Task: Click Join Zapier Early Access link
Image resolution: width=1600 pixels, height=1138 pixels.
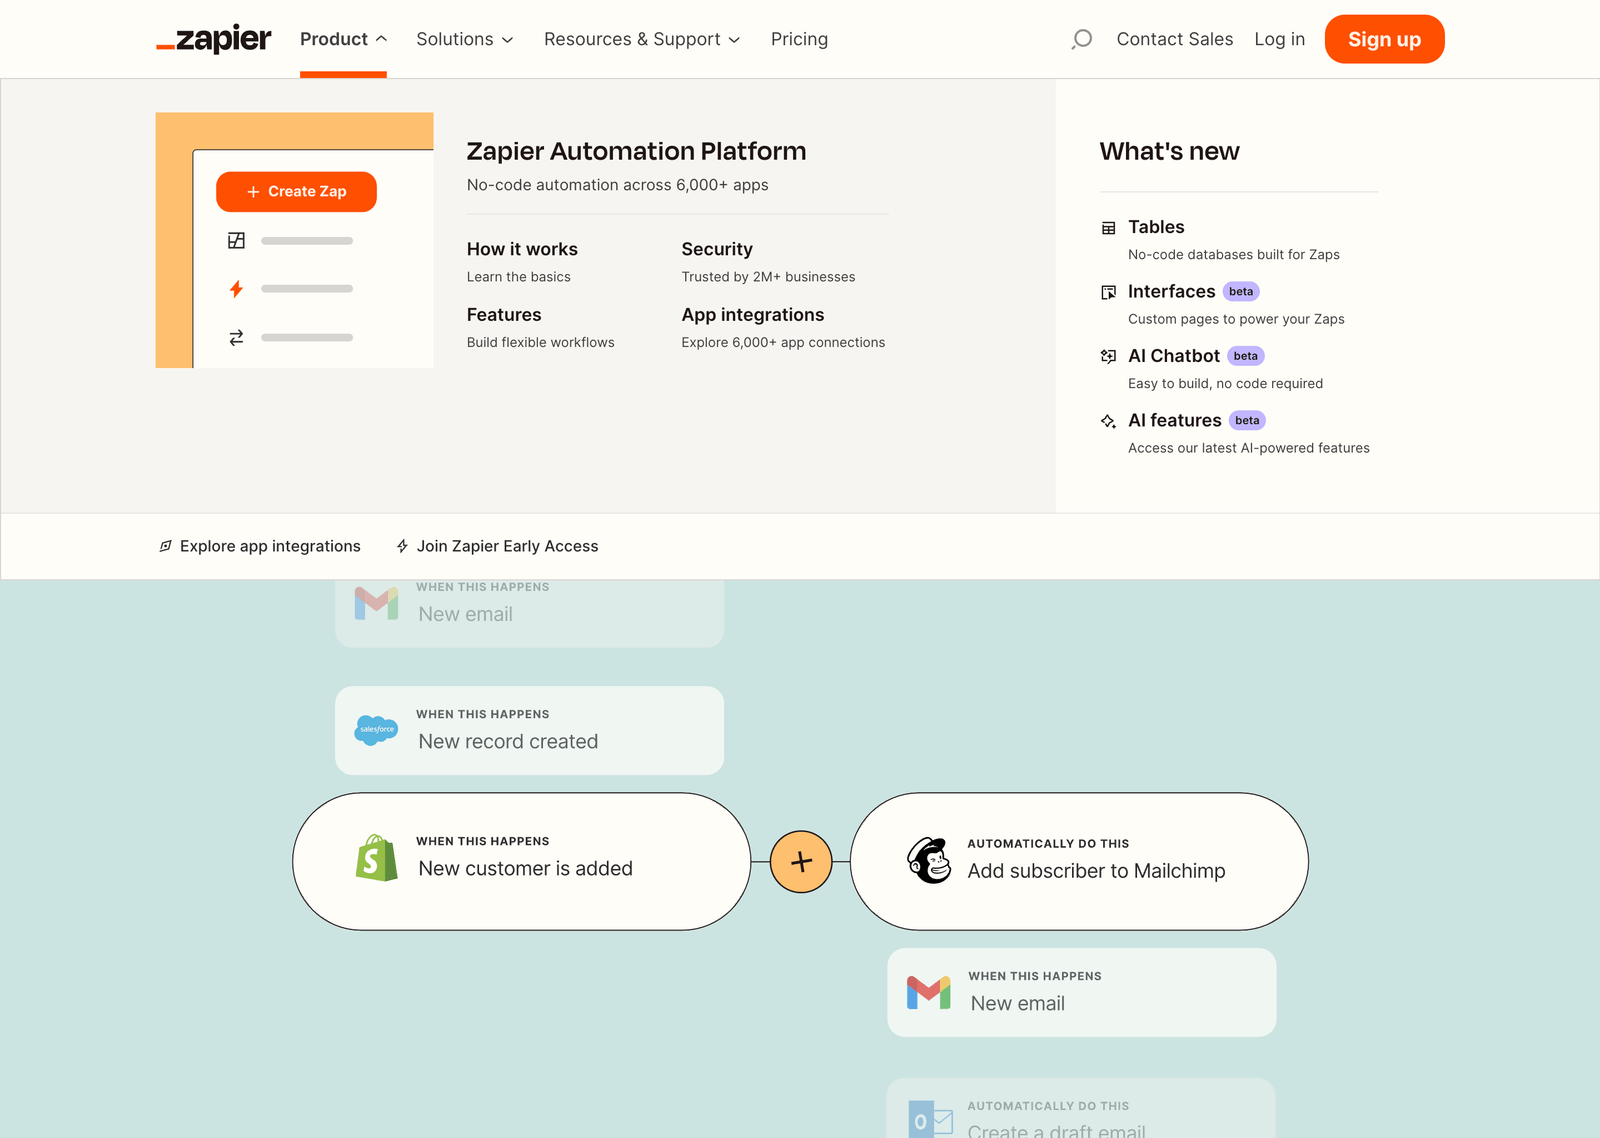Action: click(x=497, y=546)
